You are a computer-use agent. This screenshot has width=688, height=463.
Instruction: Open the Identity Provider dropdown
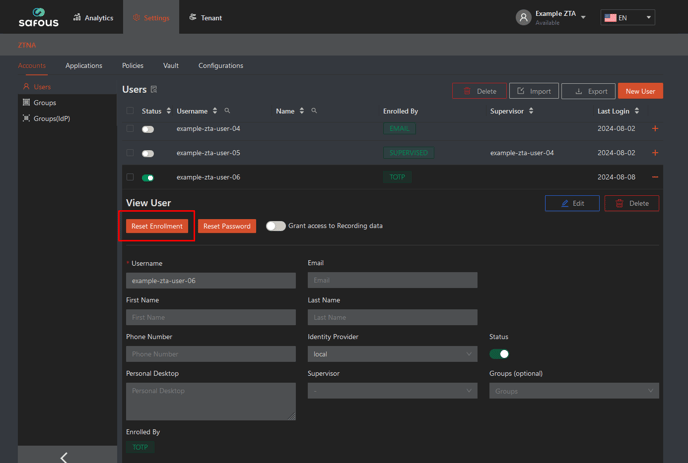pos(392,354)
